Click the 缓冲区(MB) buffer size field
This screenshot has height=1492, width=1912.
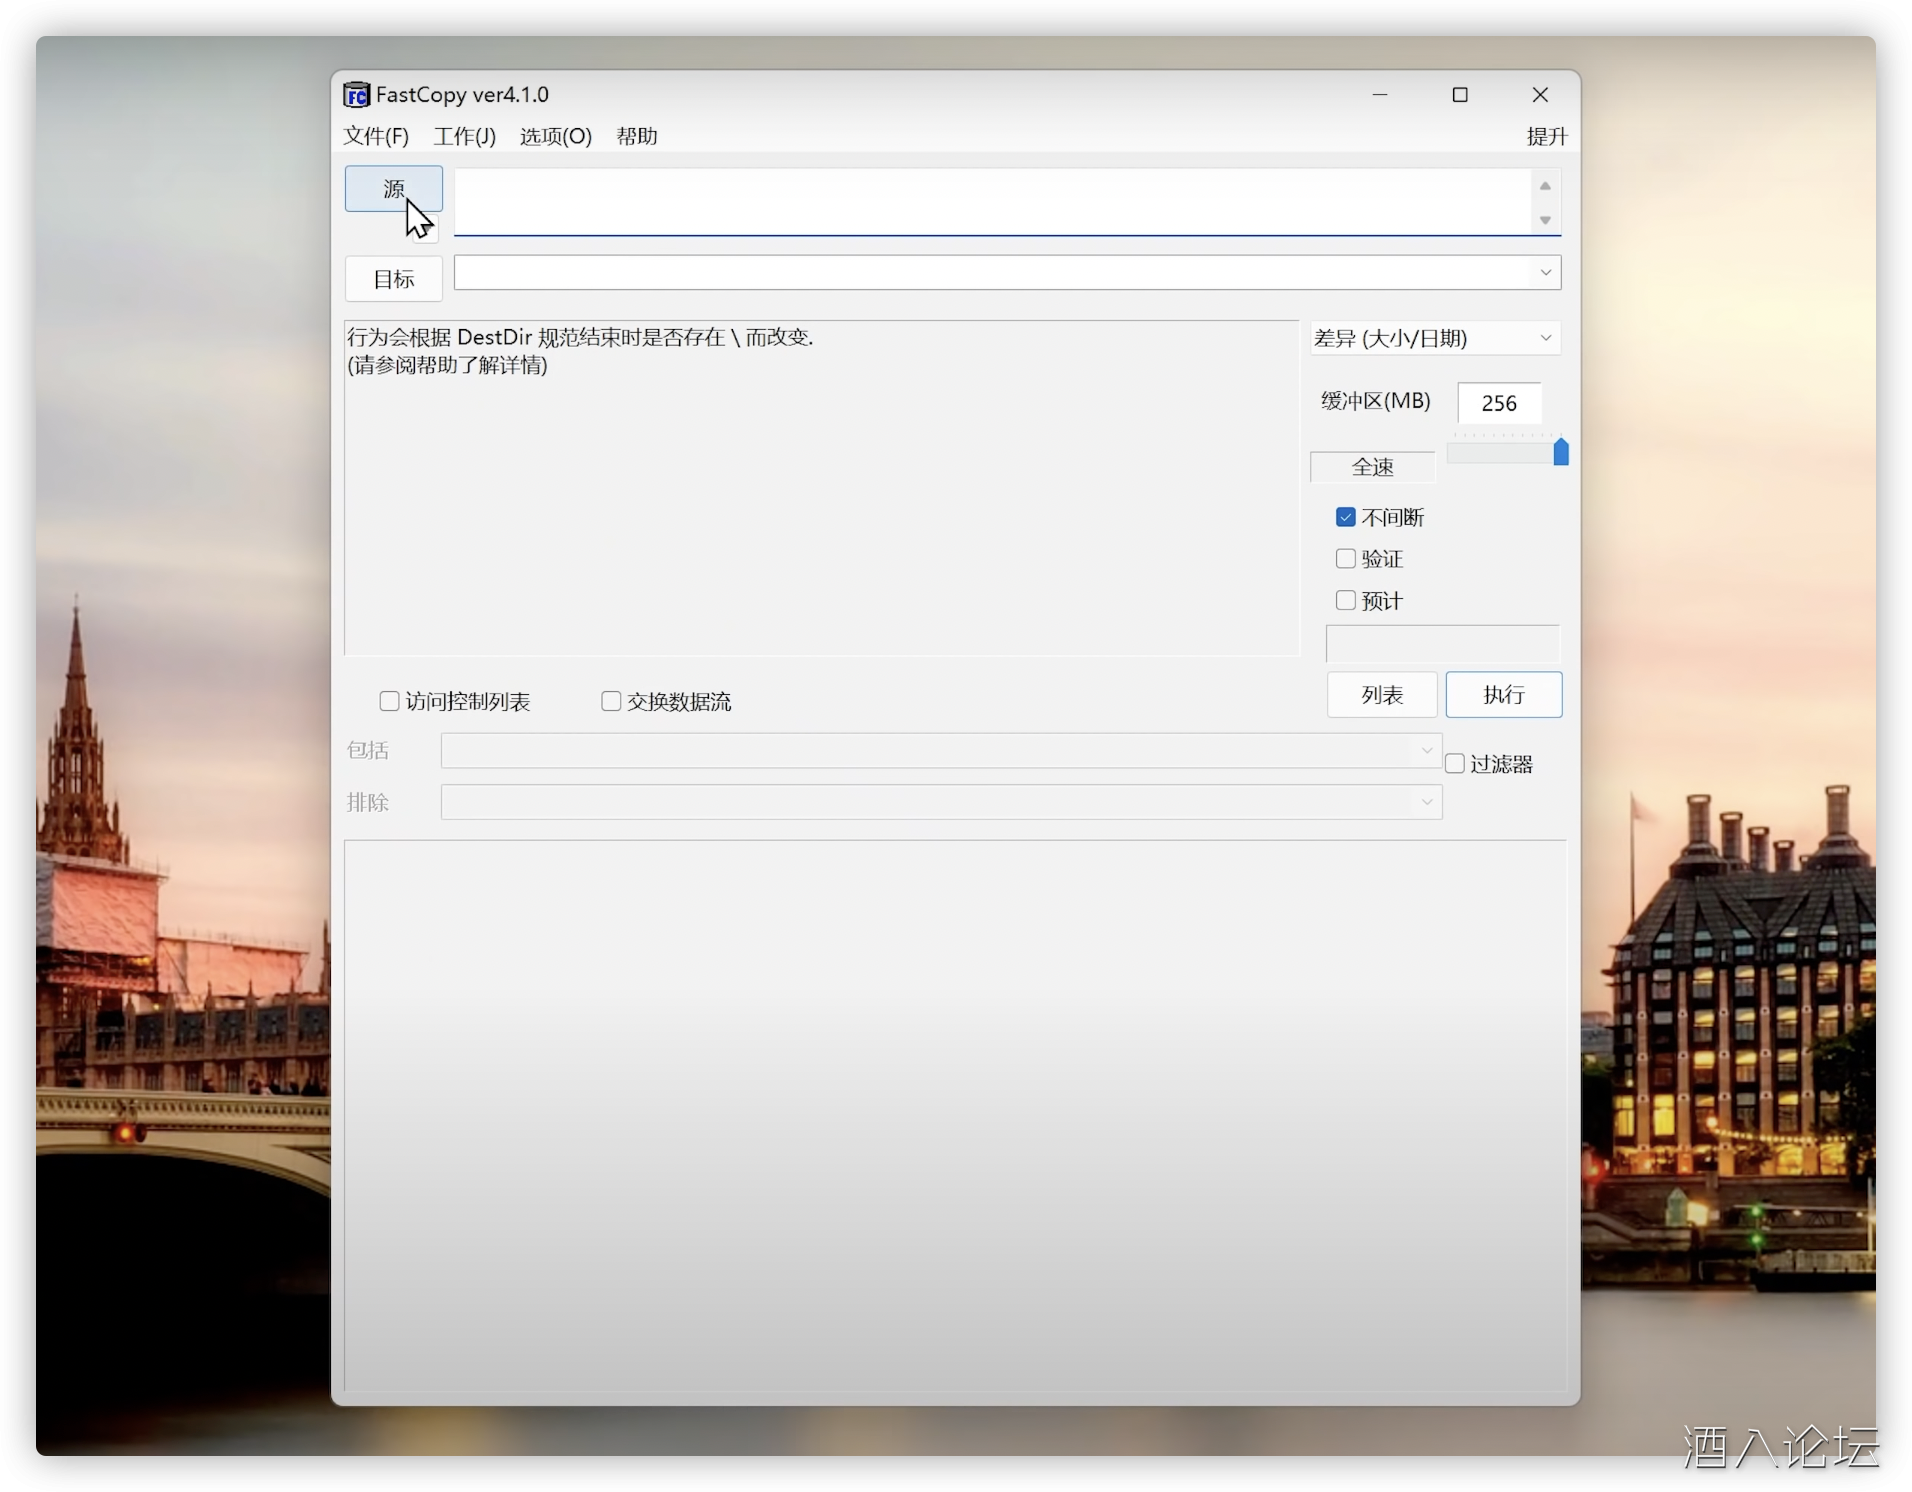(1498, 403)
